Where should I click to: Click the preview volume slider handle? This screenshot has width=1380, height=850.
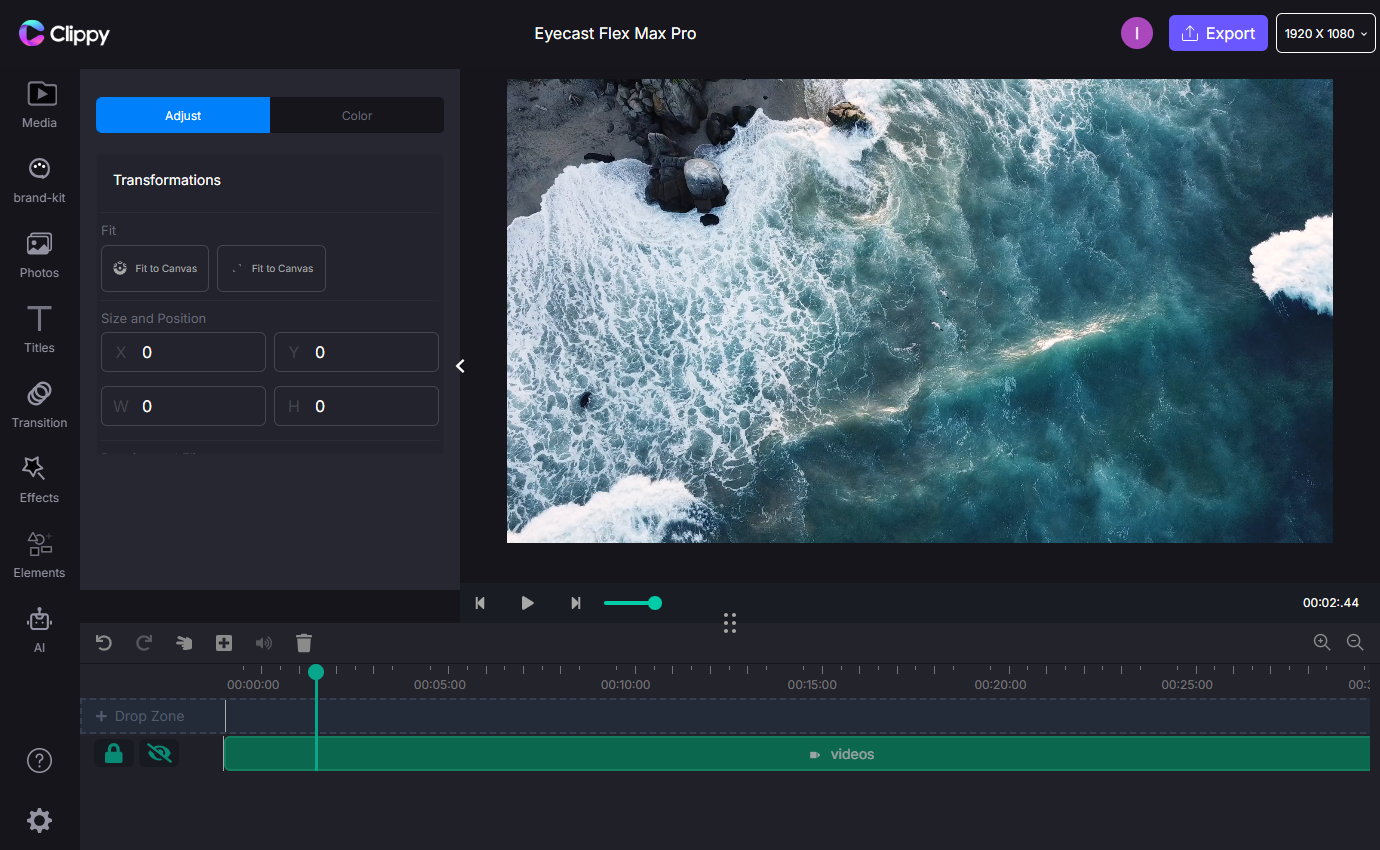click(x=655, y=603)
